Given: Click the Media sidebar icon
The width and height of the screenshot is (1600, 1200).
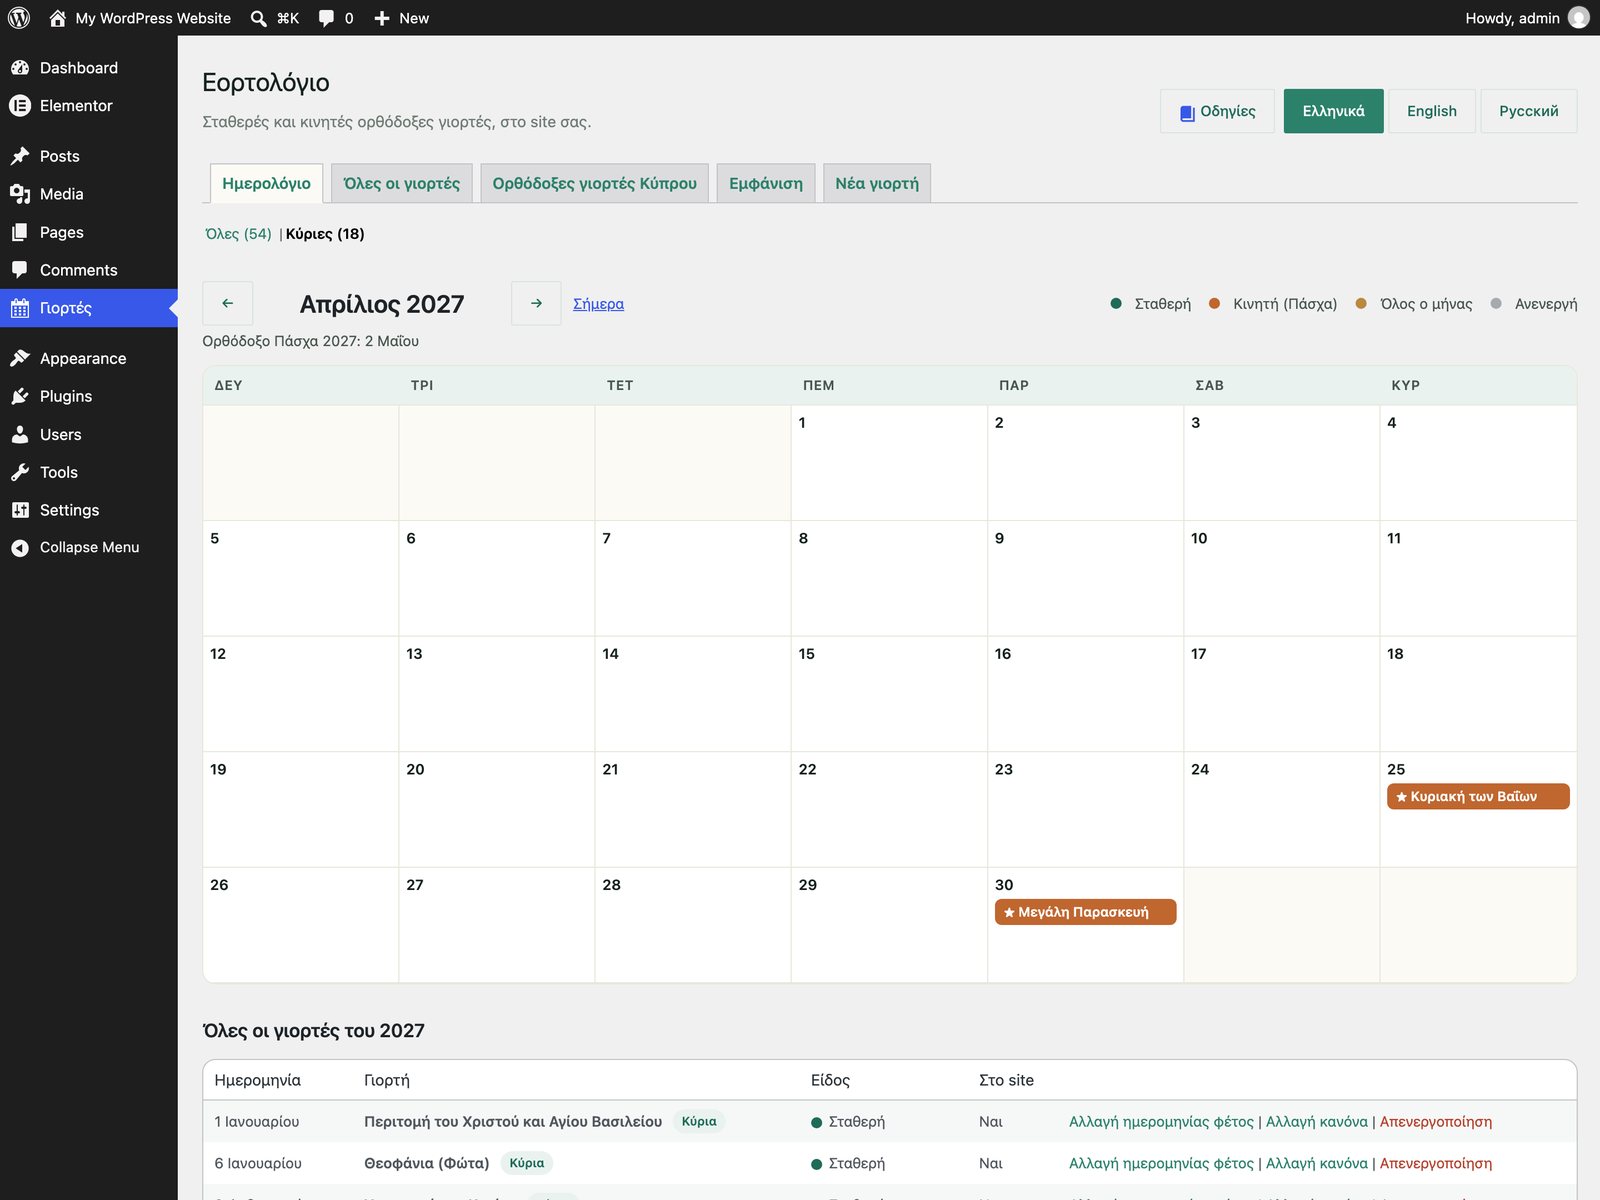Looking at the screenshot, I should coord(20,194).
